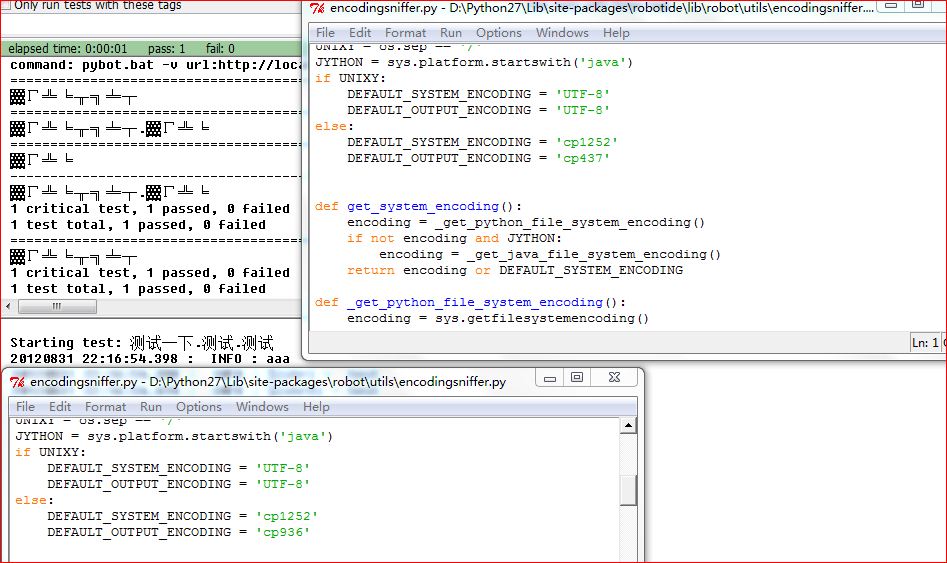Open the Edit menu in the lower IDLE window

tap(60, 407)
